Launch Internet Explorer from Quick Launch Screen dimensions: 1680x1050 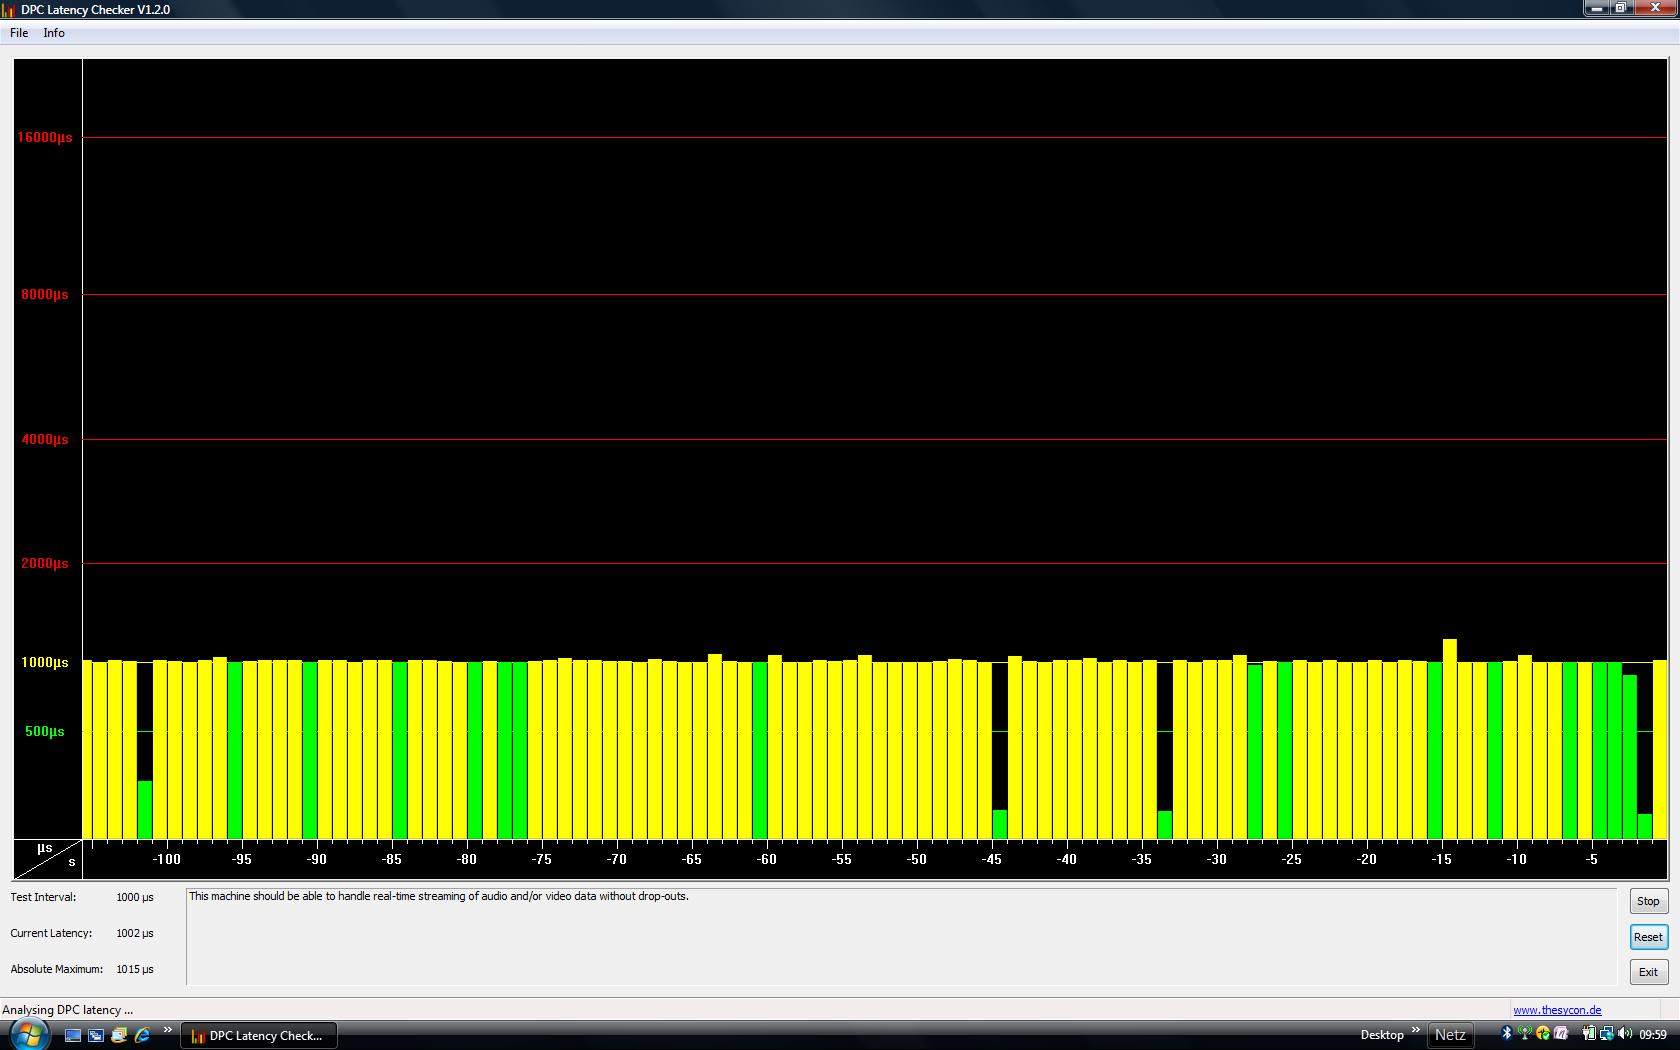[x=142, y=1035]
